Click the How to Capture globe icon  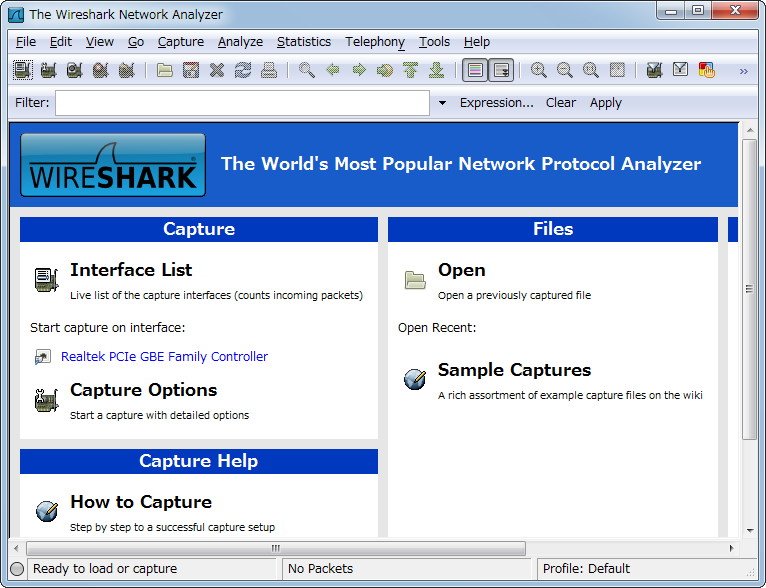click(47, 511)
